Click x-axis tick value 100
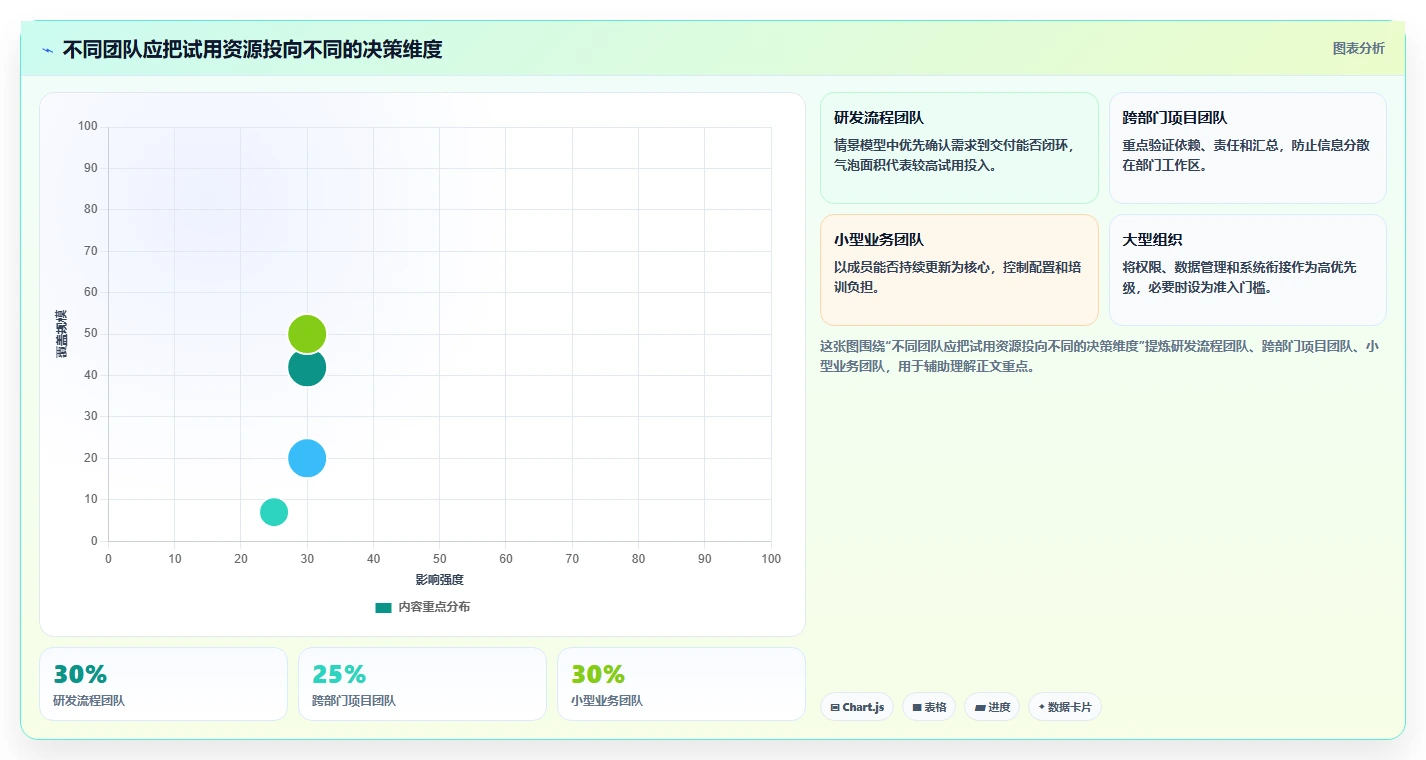This screenshot has height=760, width=1426. click(x=771, y=559)
